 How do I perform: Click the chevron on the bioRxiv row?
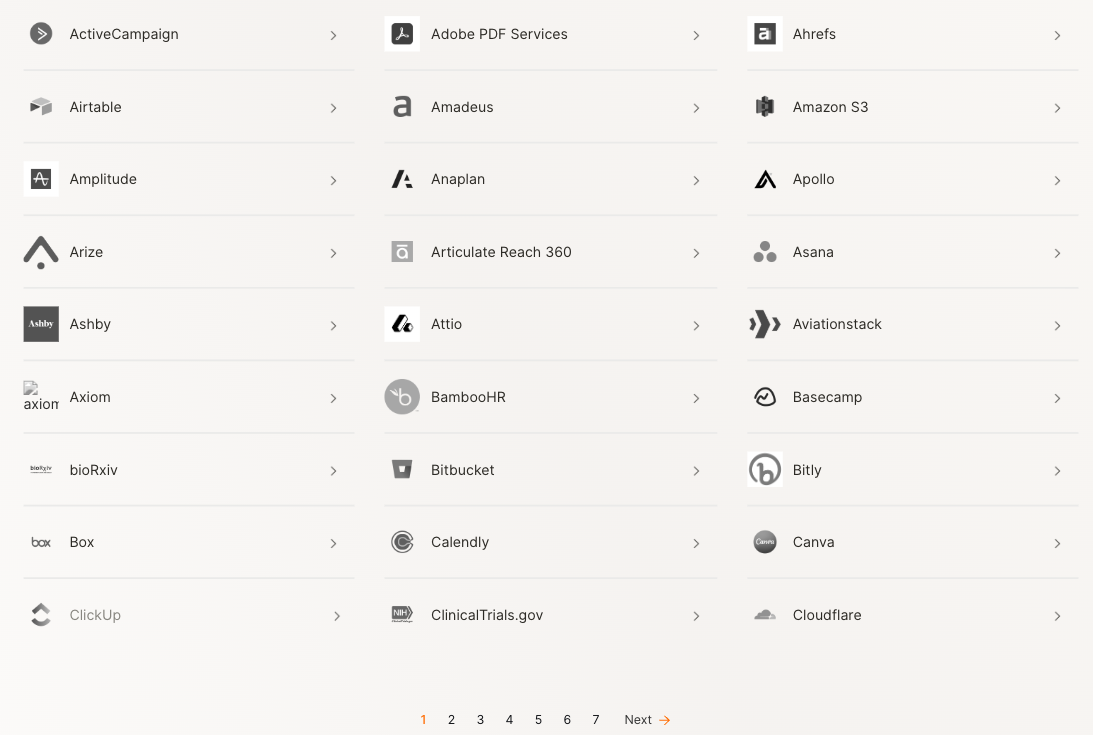(333, 471)
